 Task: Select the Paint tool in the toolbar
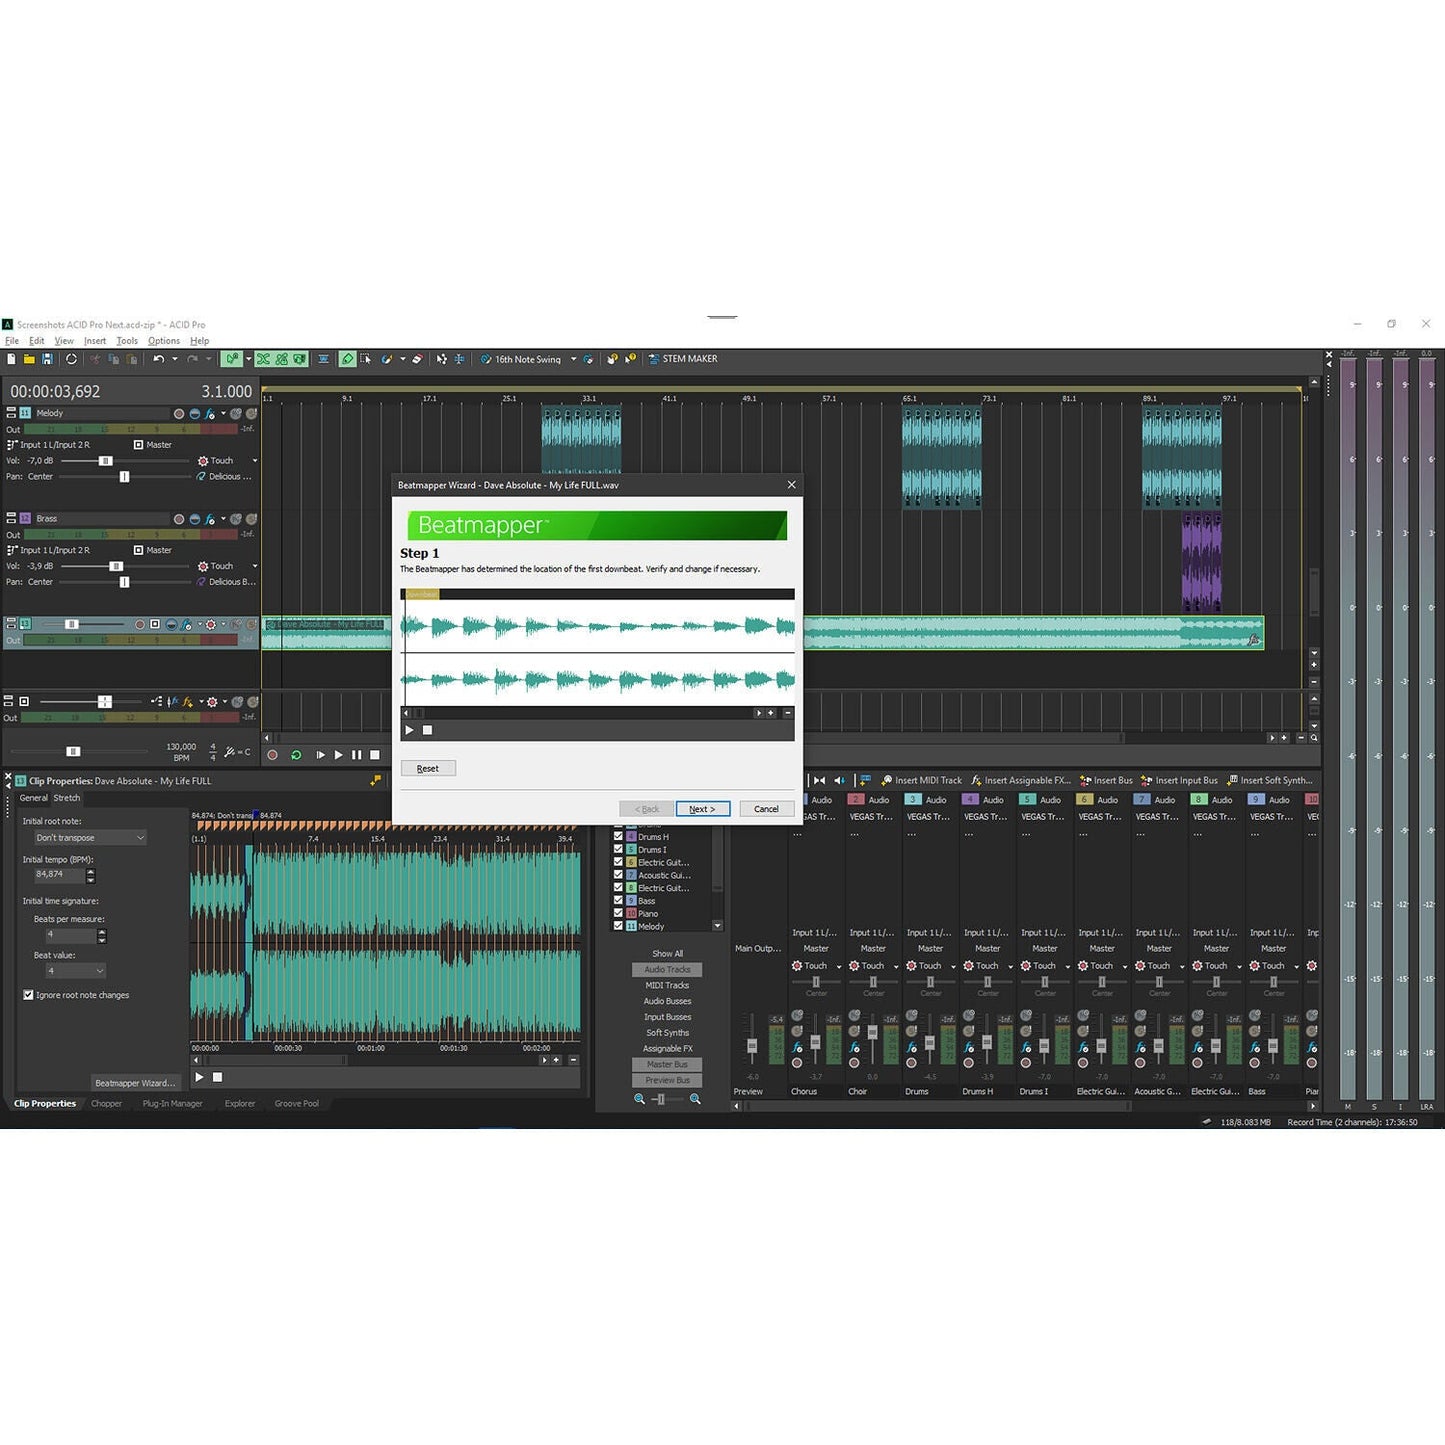tap(386, 359)
